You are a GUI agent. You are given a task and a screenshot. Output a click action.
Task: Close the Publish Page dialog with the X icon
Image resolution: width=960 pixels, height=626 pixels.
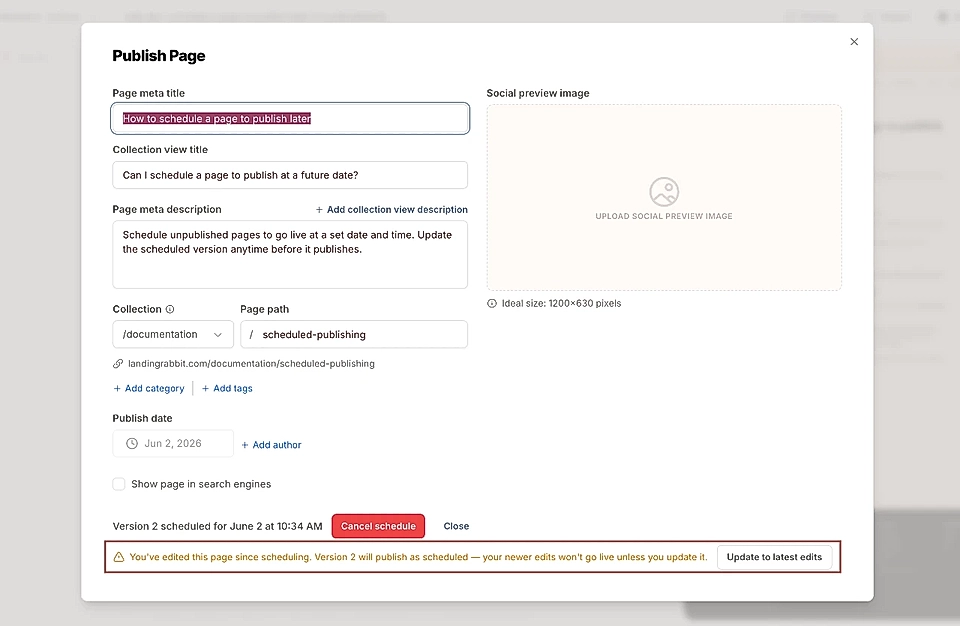pos(854,42)
